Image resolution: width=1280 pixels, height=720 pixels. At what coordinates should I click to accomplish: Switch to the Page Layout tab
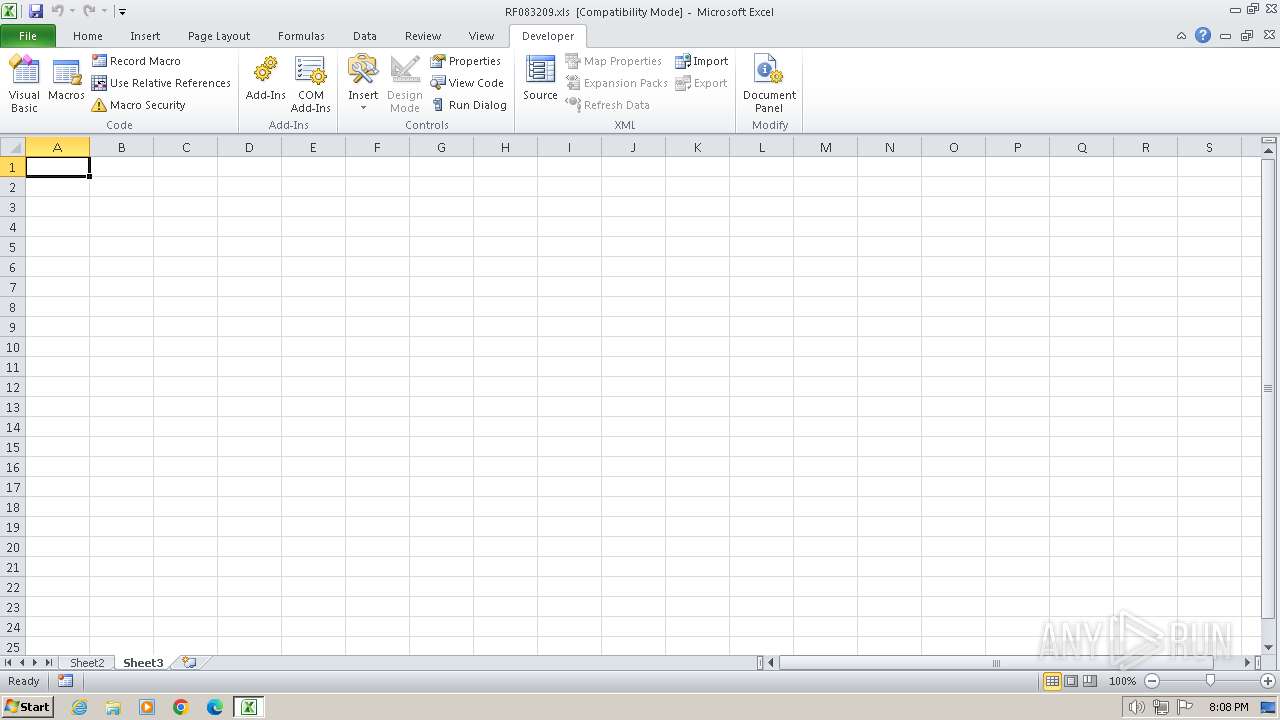point(219,36)
